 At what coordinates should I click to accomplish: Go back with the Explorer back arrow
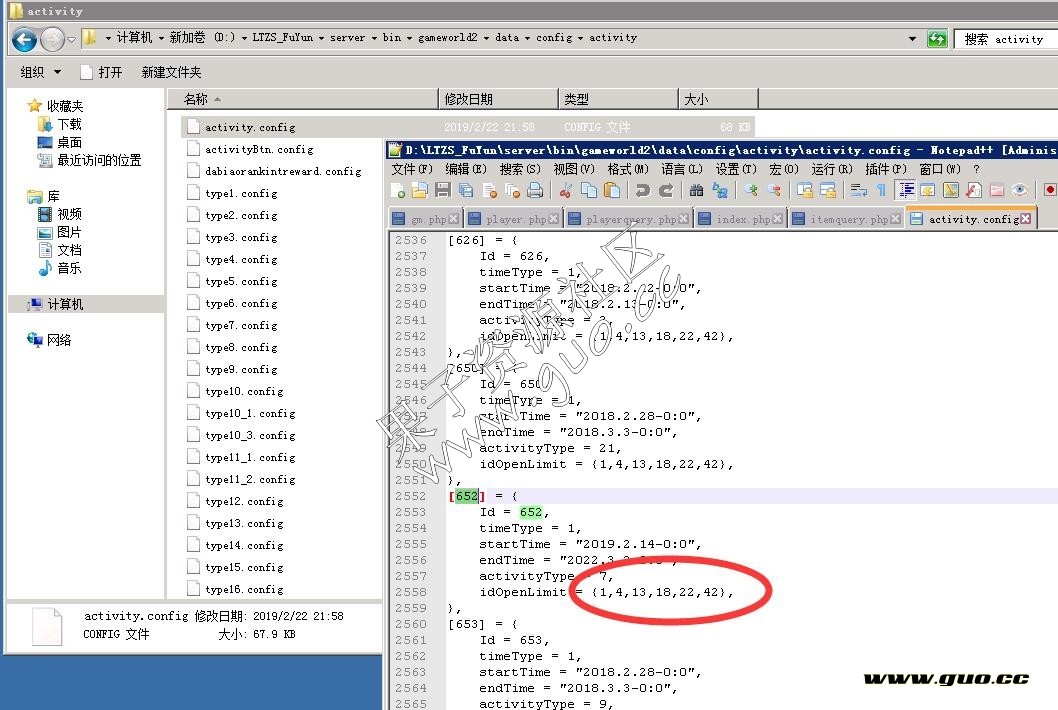(x=24, y=40)
